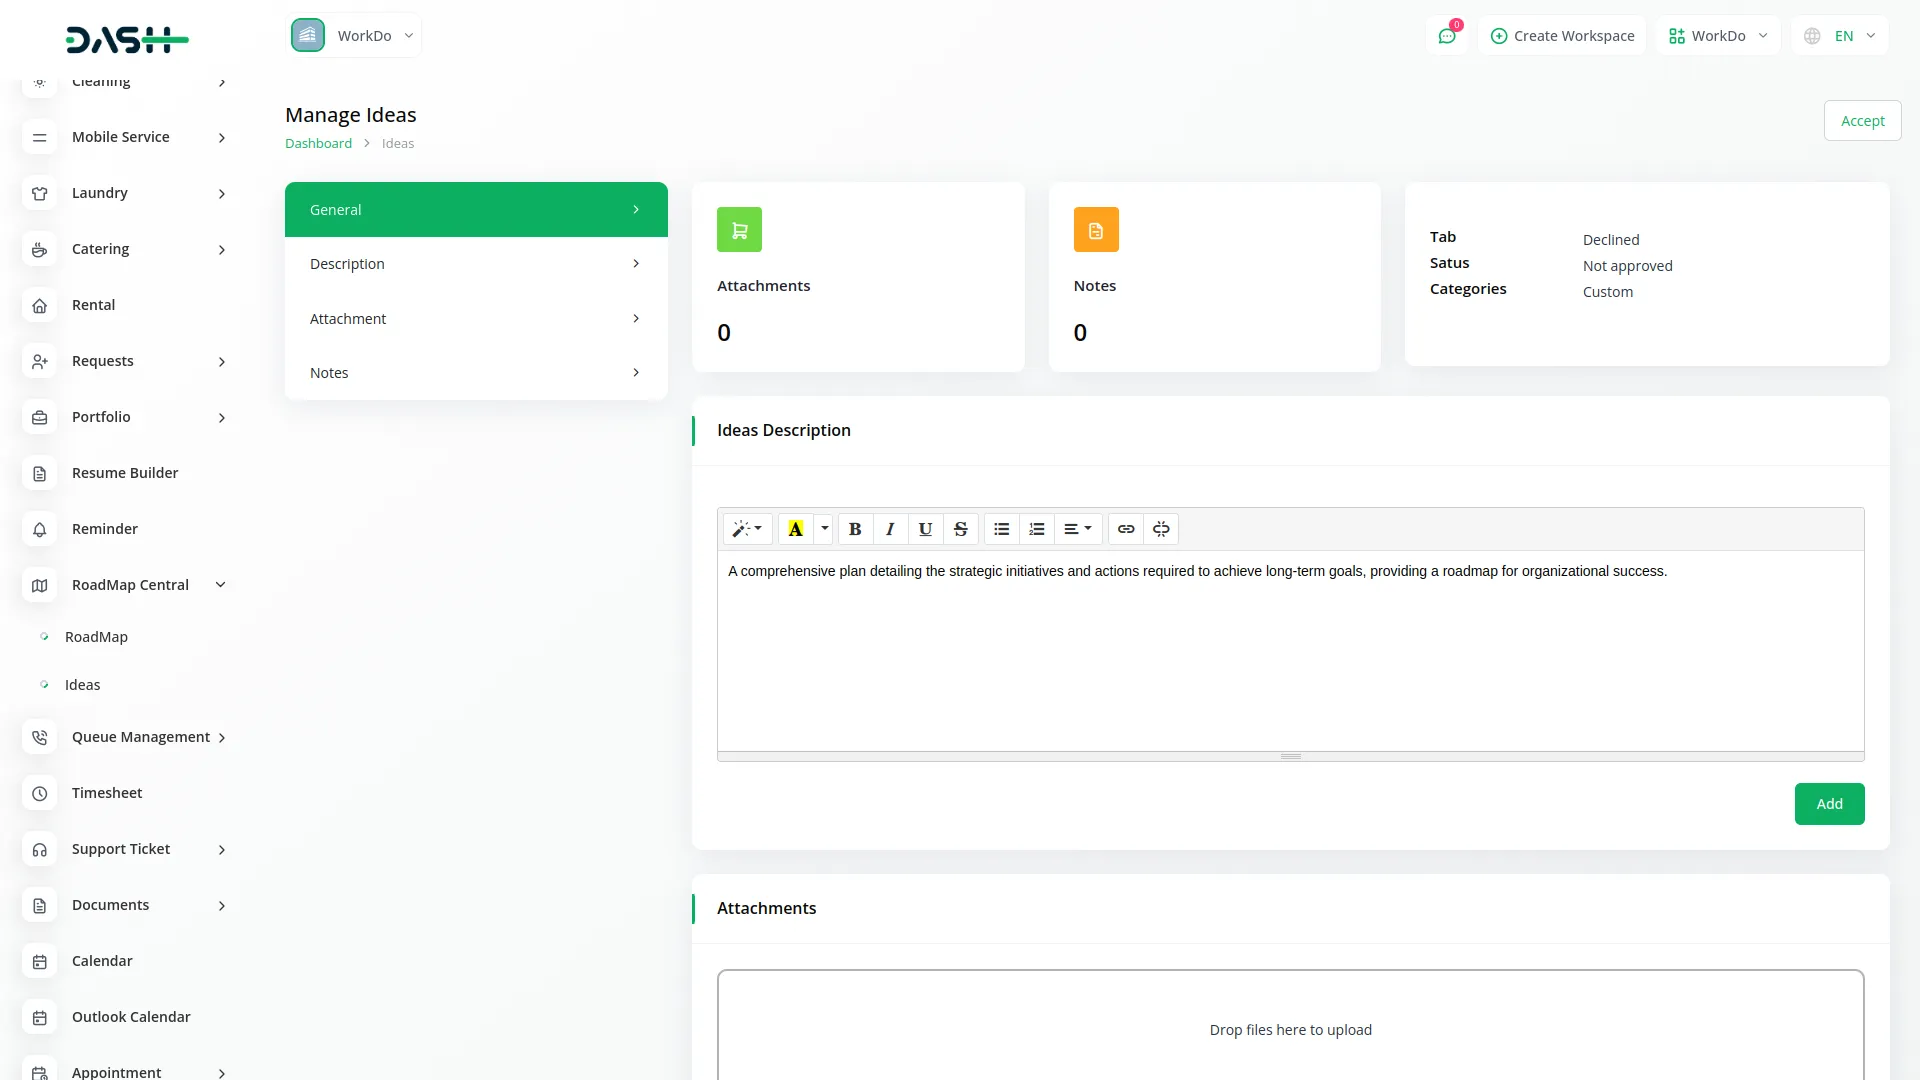
Task: Apply italic formatting to the description text
Action: (x=890, y=529)
